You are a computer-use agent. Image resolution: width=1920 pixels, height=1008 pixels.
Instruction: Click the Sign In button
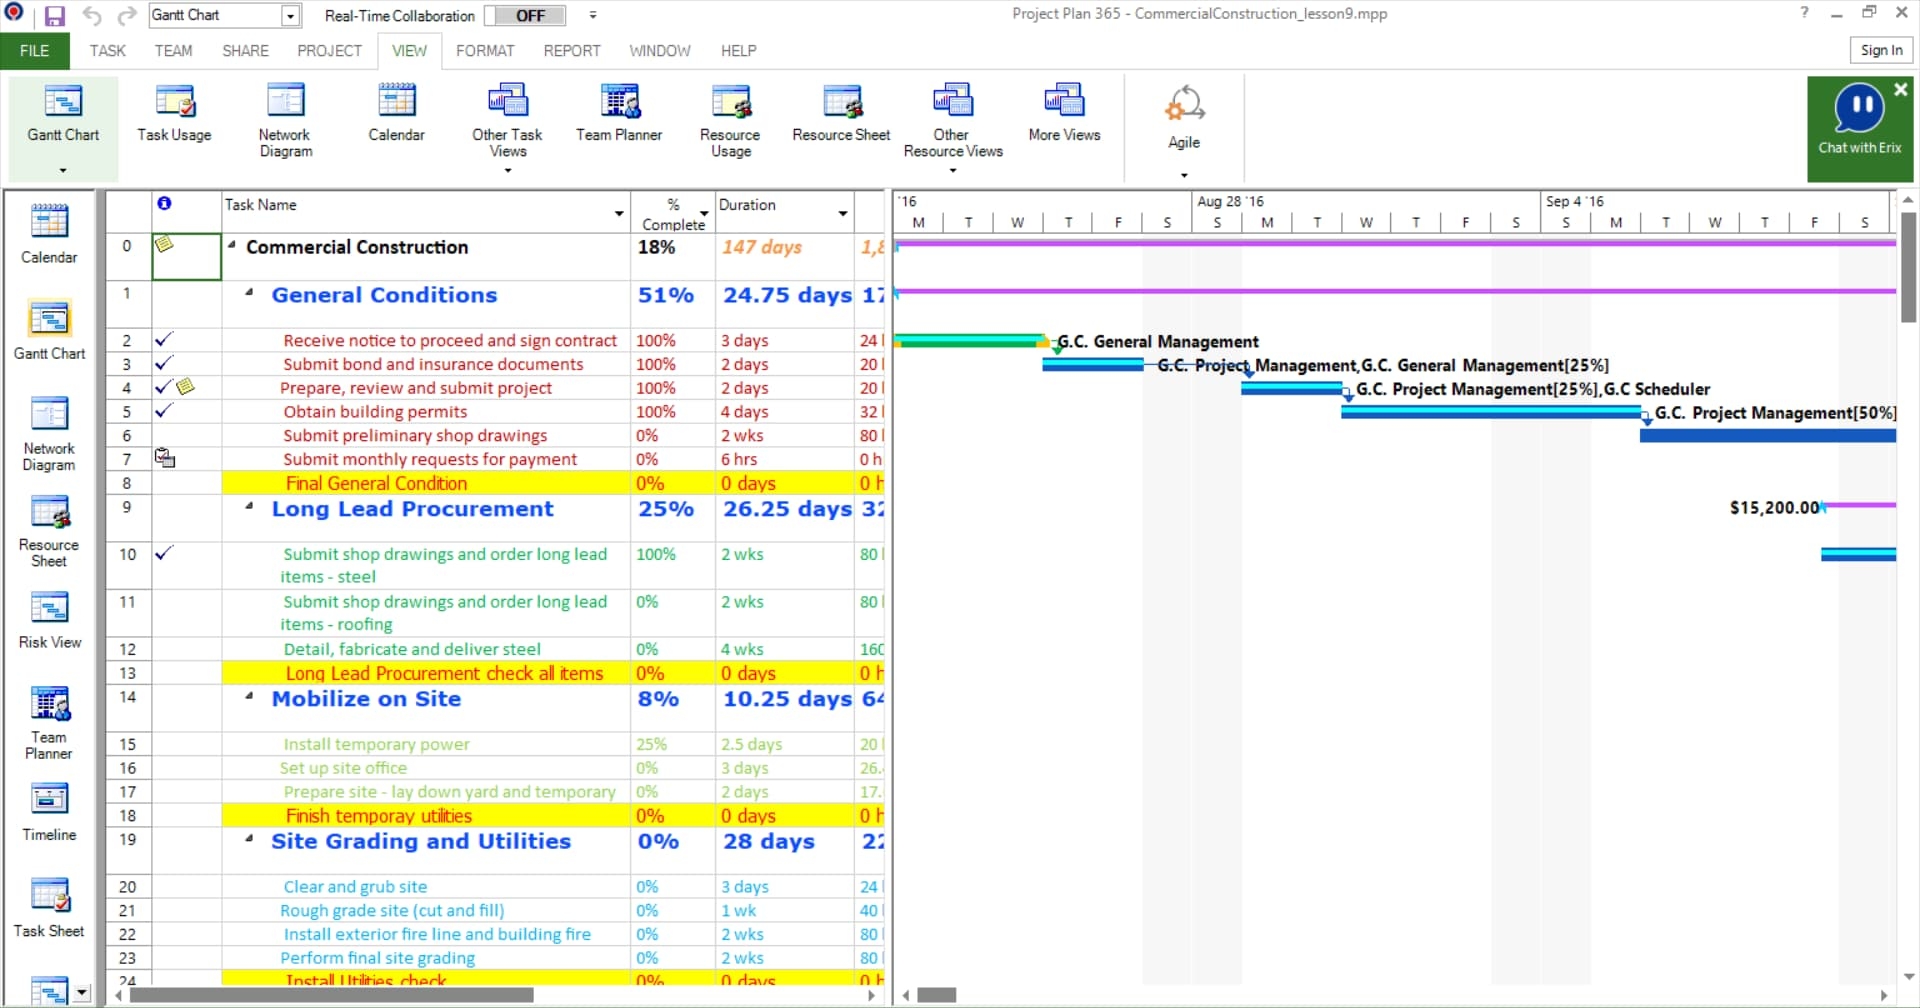1880,51
